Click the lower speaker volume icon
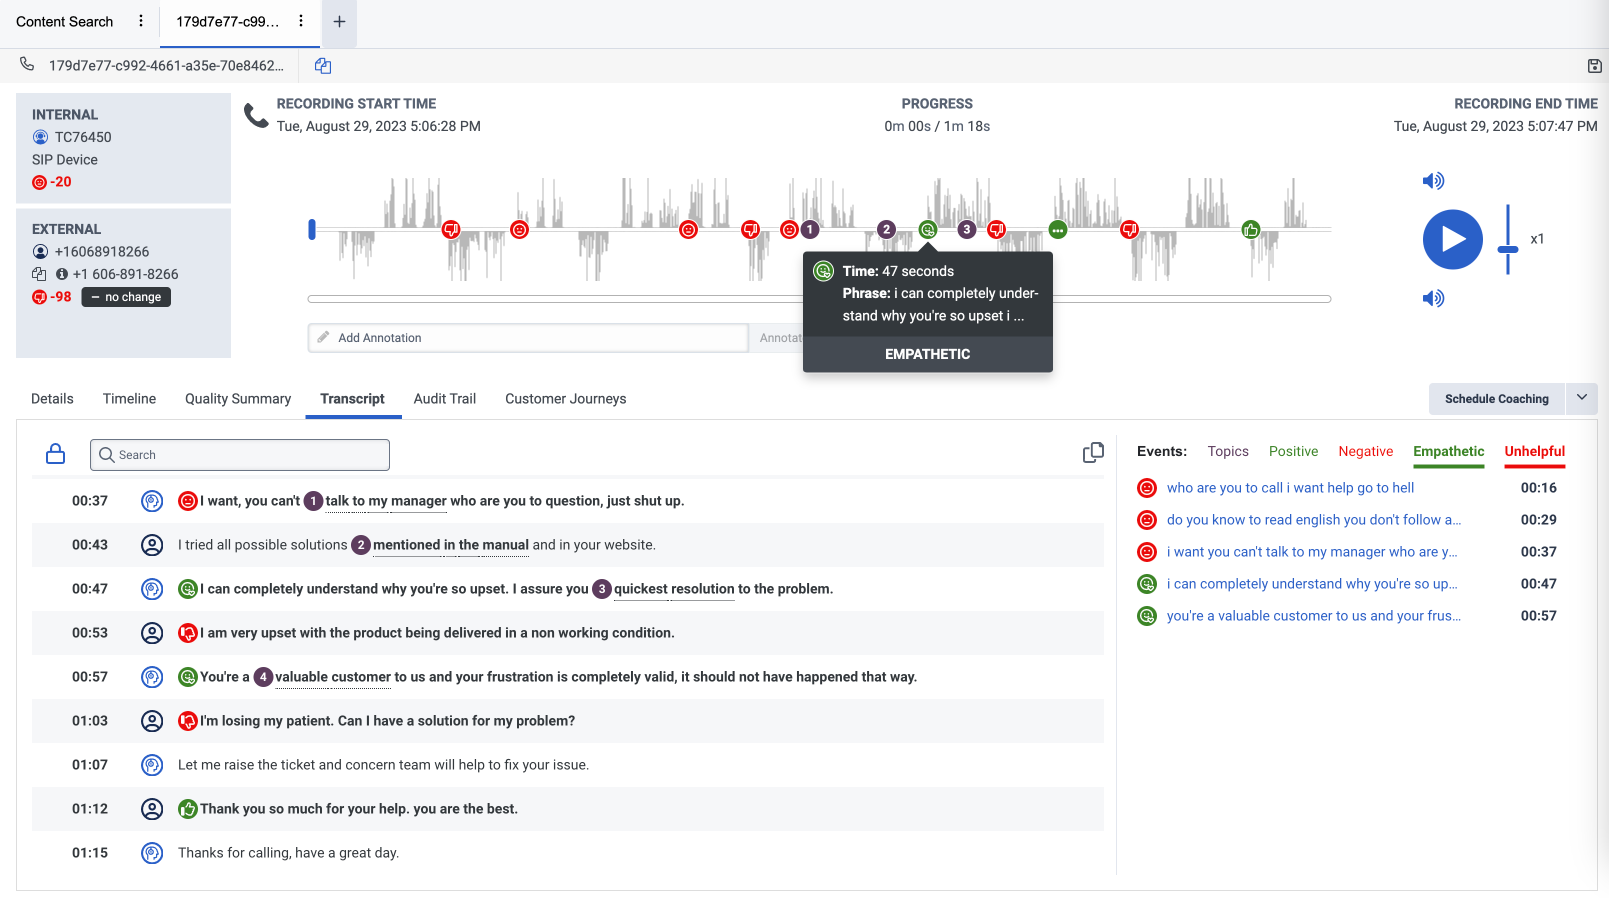Screen dimensions: 1609x898 (x=1433, y=298)
